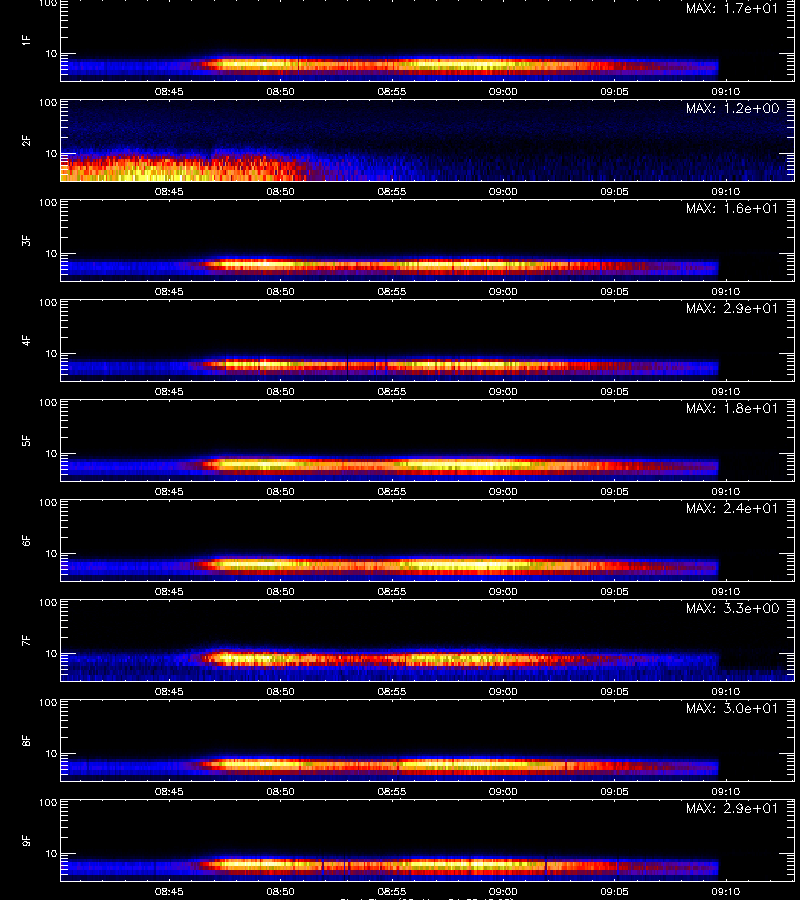This screenshot has width=800, height=900.
Task: Select the 3F panel axis label
Action: 26,240
